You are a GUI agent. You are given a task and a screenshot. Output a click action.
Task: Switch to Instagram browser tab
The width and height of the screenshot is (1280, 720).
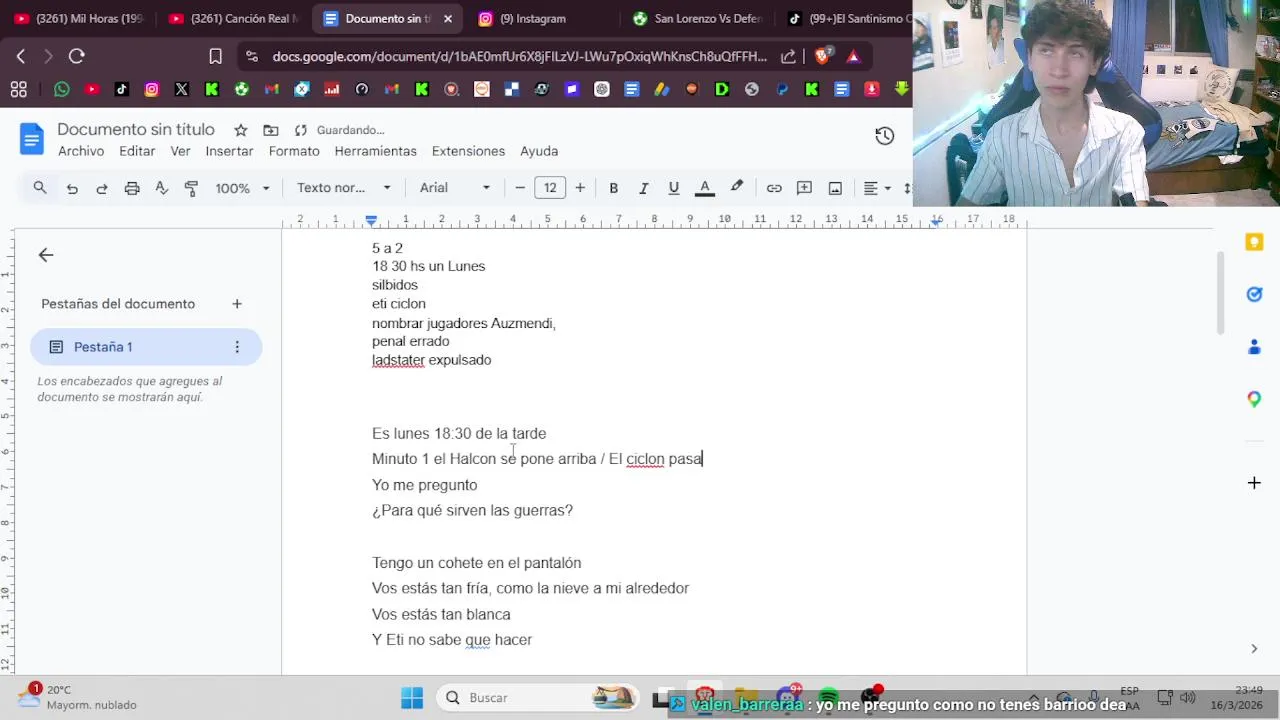click(x=540, y=18)
